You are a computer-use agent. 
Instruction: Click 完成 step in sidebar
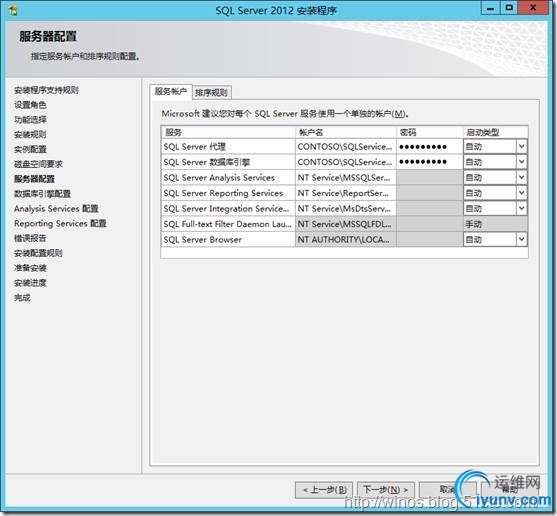(x=22, y=298)
